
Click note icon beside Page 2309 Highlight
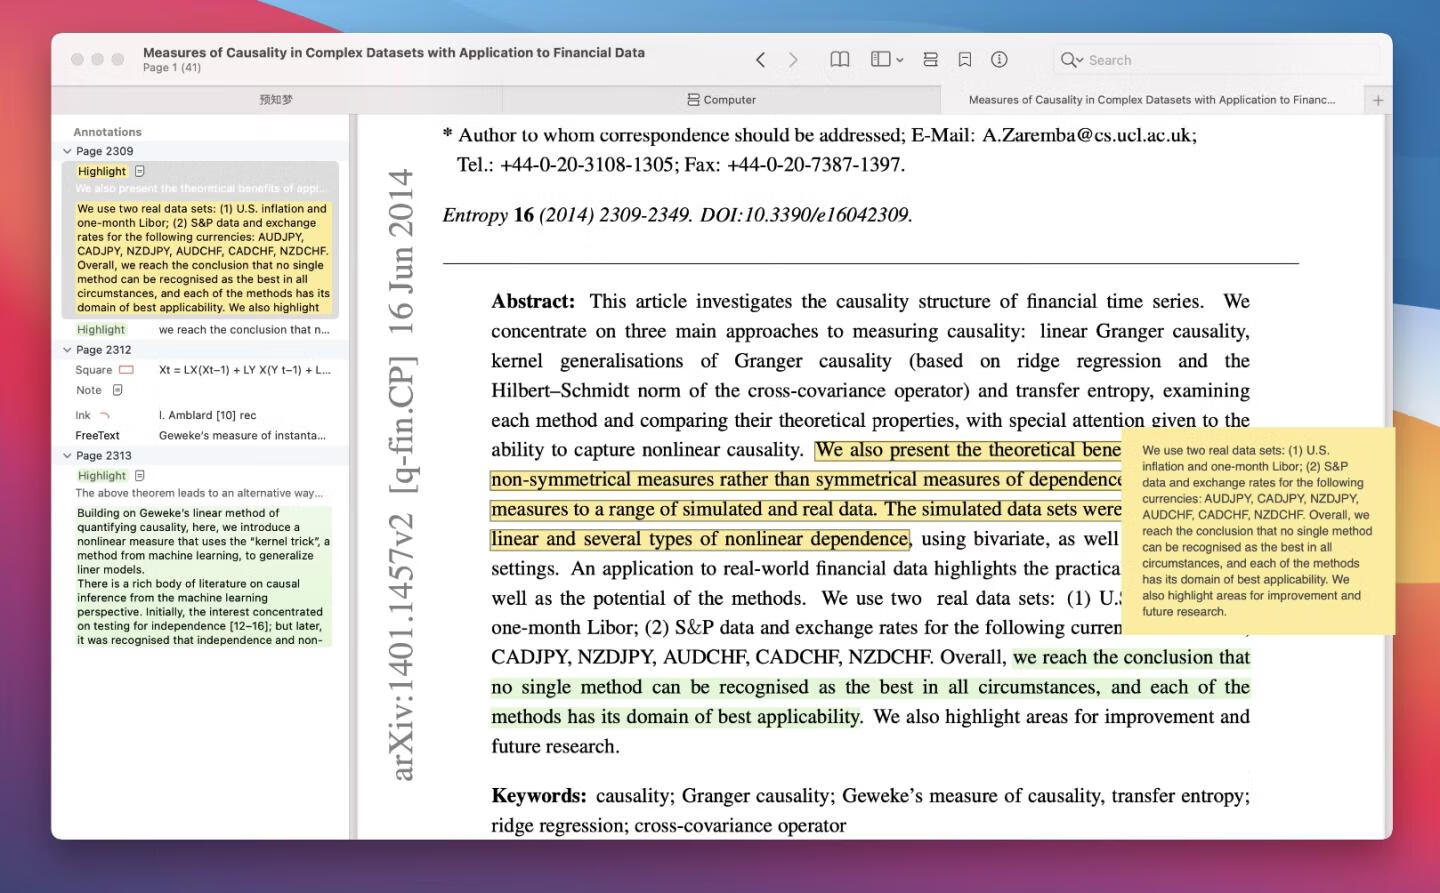(140, 171)
